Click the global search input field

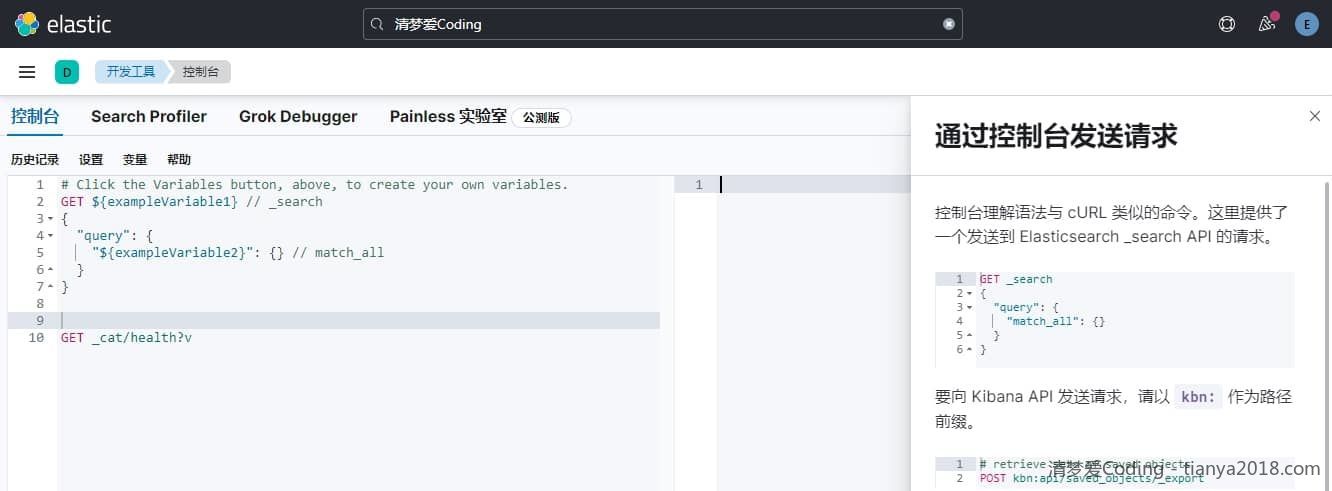pyautogui.click(x=662, y=24)
